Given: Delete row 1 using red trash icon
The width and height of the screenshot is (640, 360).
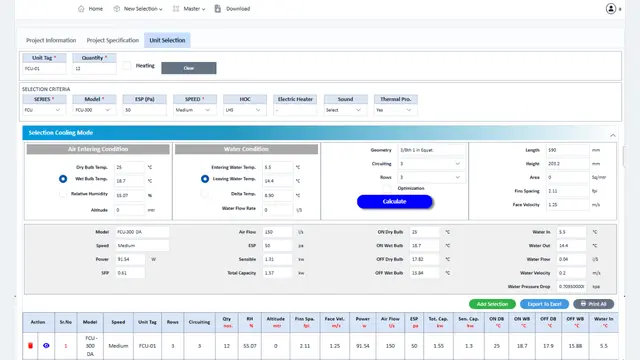Looking at the screenshot, I should point(30,346).
